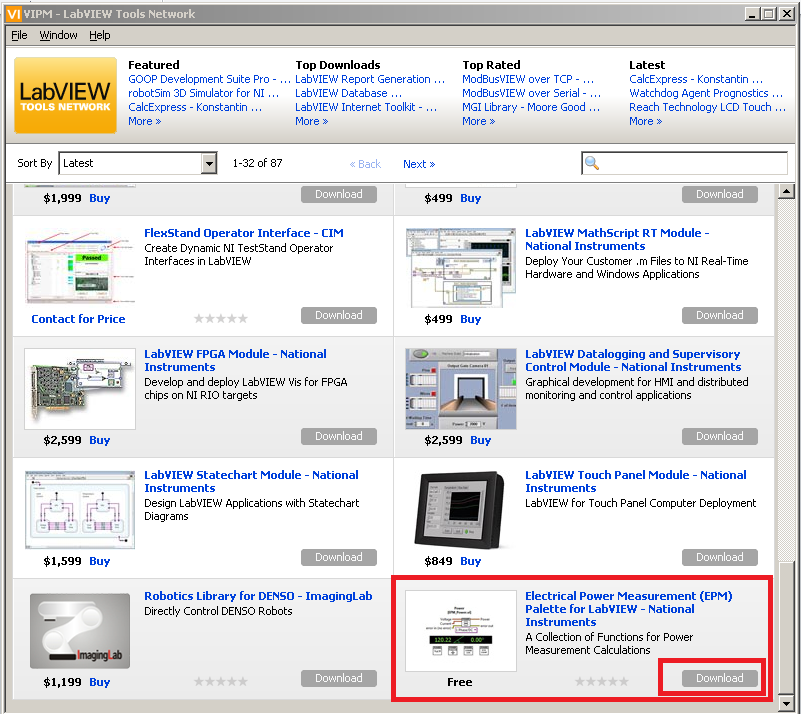Viewport: 801px width, 714px height.
Task: Open the File menu
Action: pos(19,34)
